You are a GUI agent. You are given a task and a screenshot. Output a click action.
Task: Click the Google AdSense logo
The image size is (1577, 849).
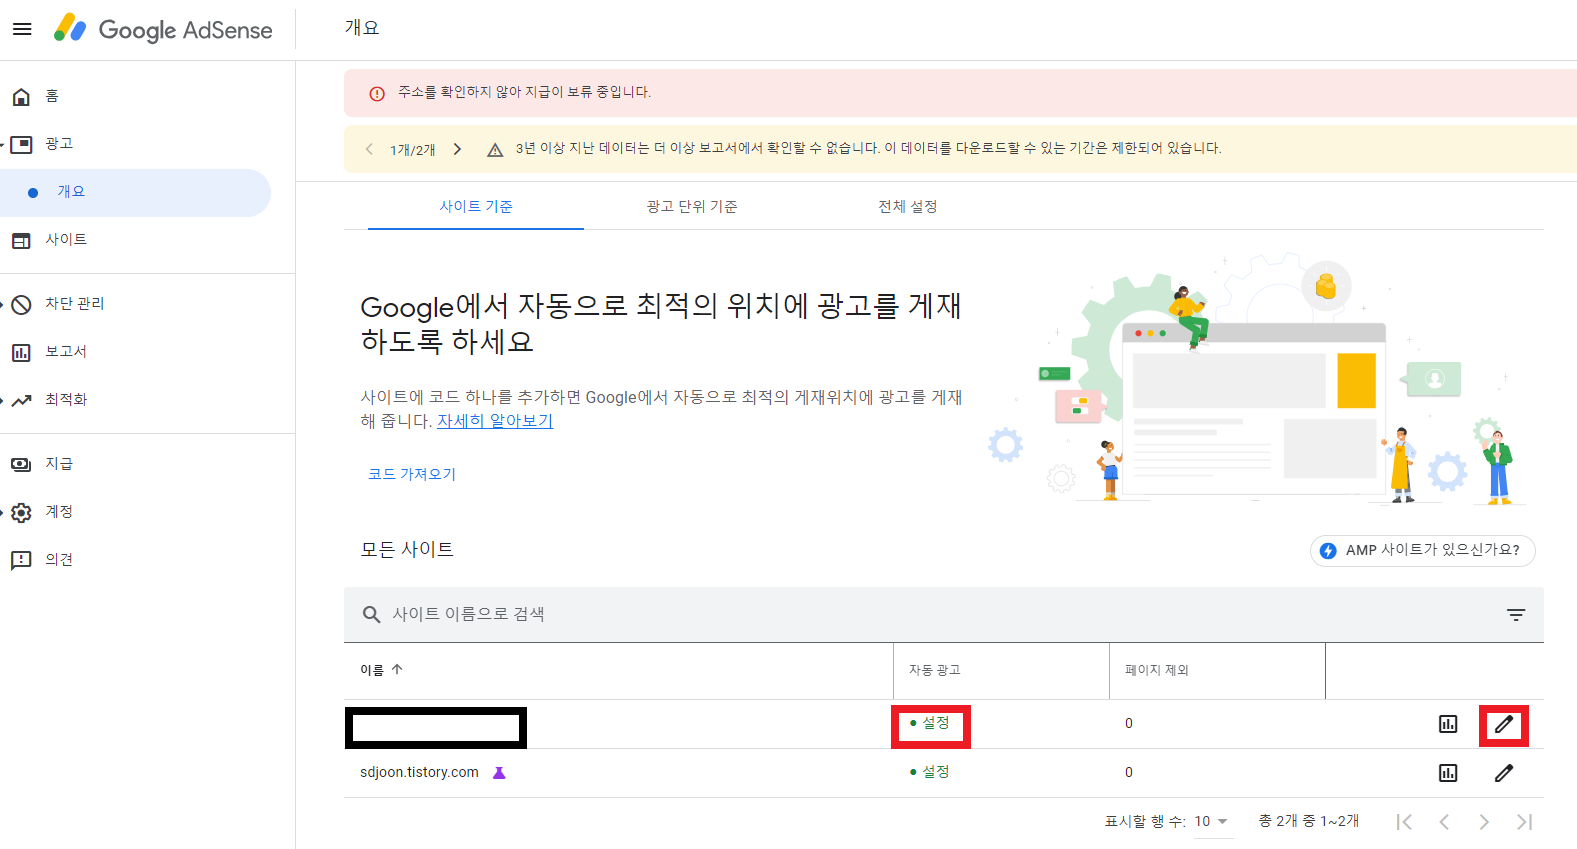coord(163,29)
